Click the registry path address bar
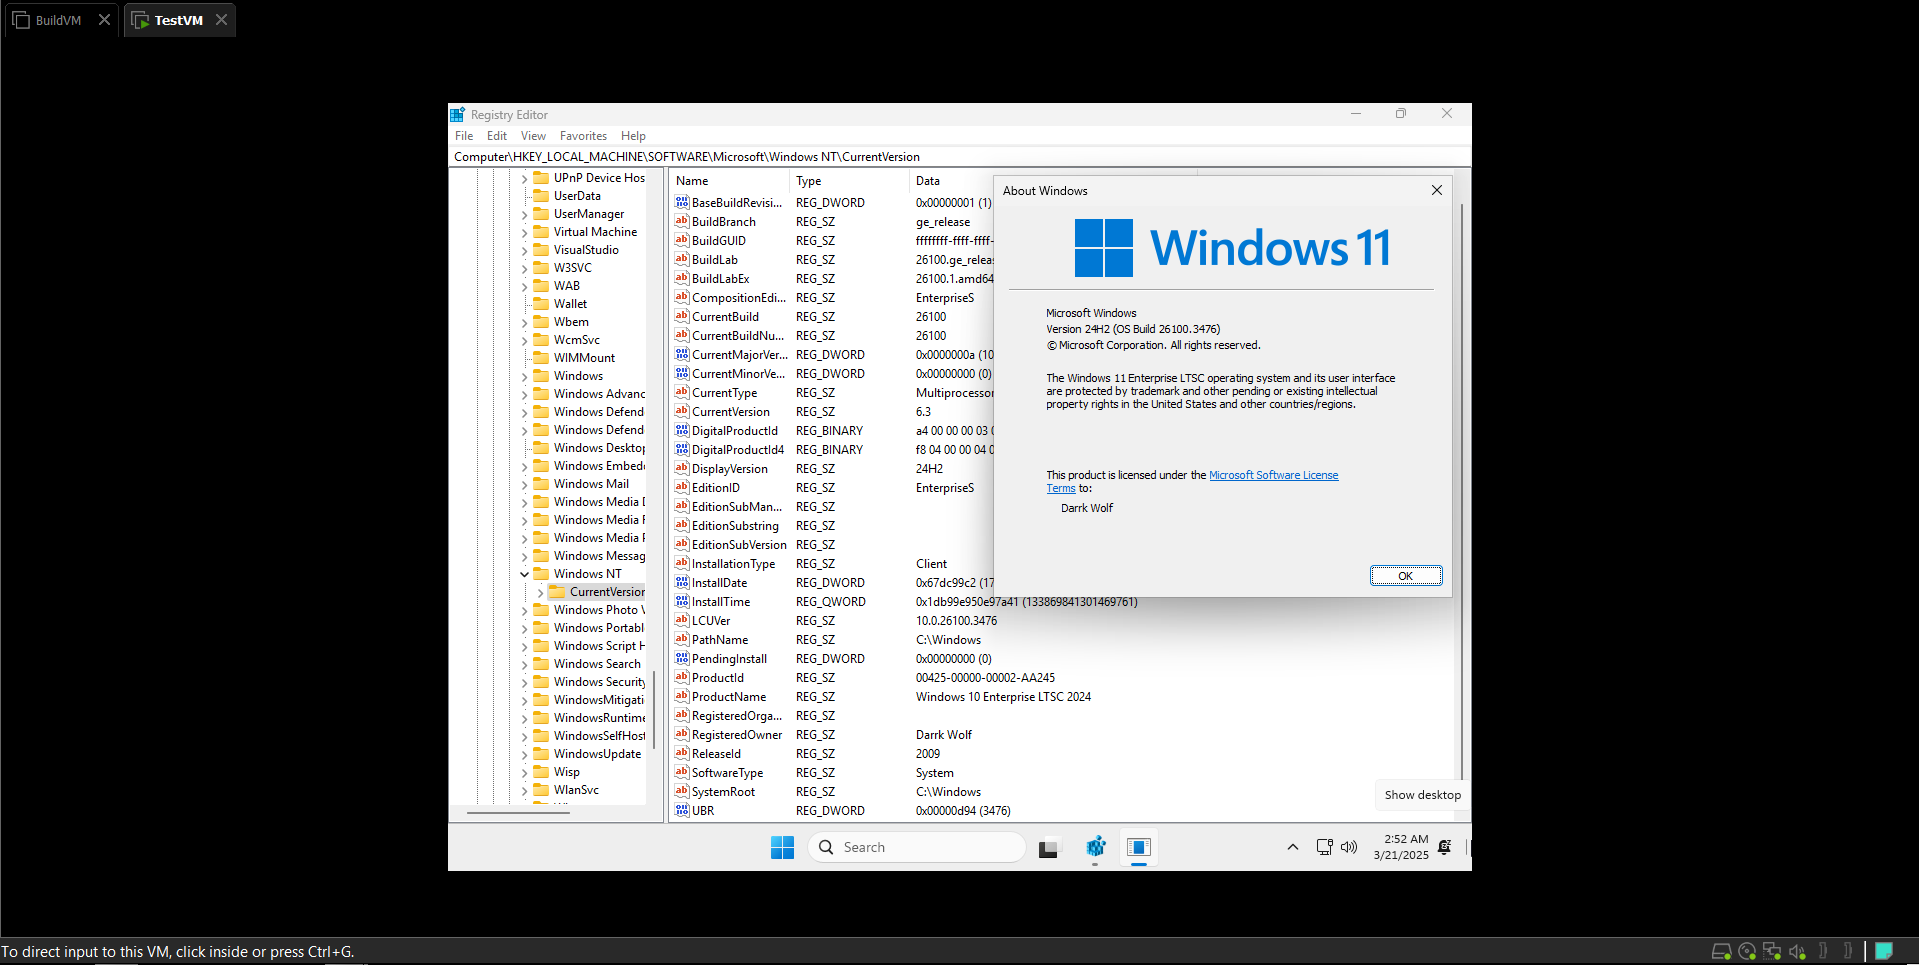This screenshot has height=965, width=1919. click(960, 157)
